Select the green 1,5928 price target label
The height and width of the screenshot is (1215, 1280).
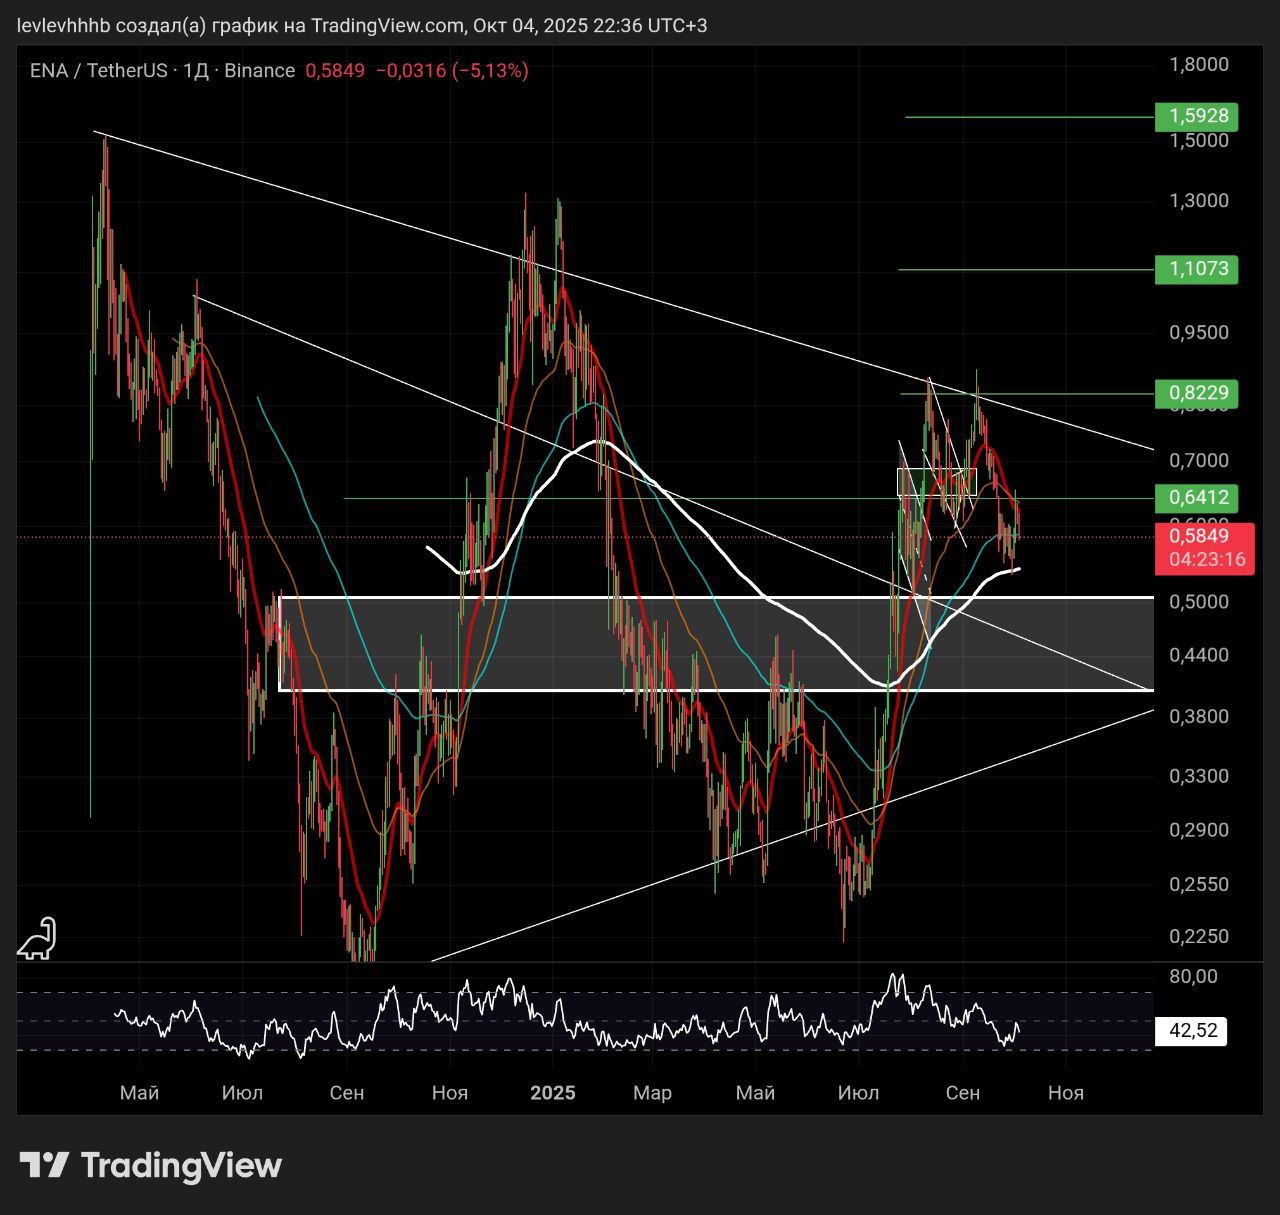1197,116
